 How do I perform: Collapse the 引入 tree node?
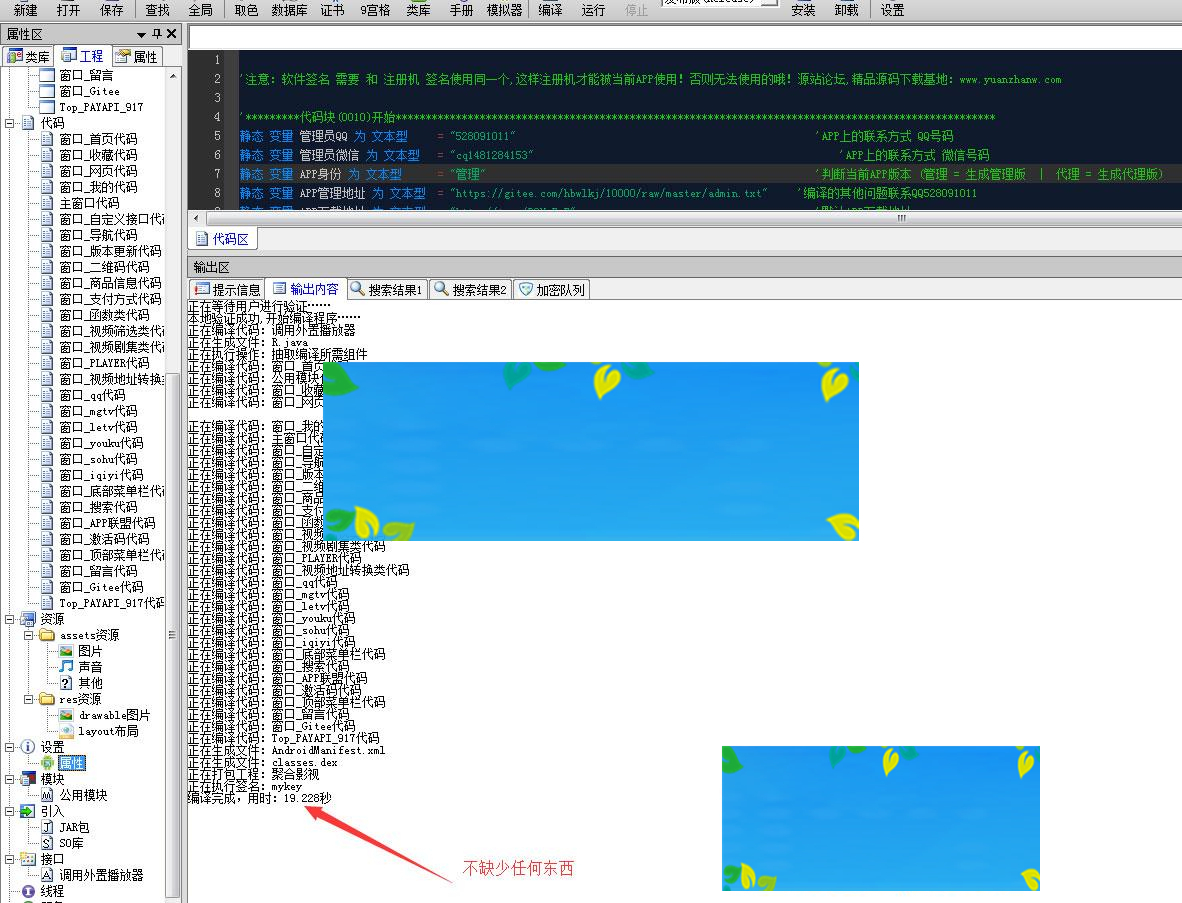tap(9, 811)
